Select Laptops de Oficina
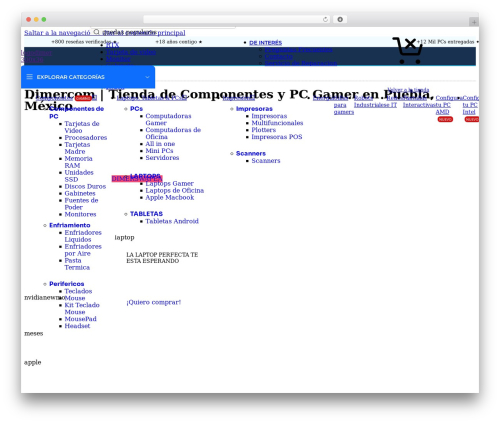 (174, 190)
